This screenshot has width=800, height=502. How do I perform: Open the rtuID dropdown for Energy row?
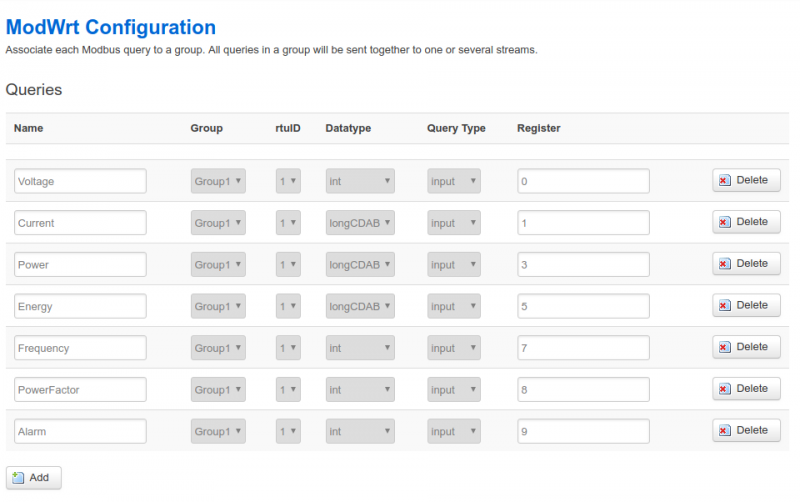pyautogui.click(x=288, y=306)
